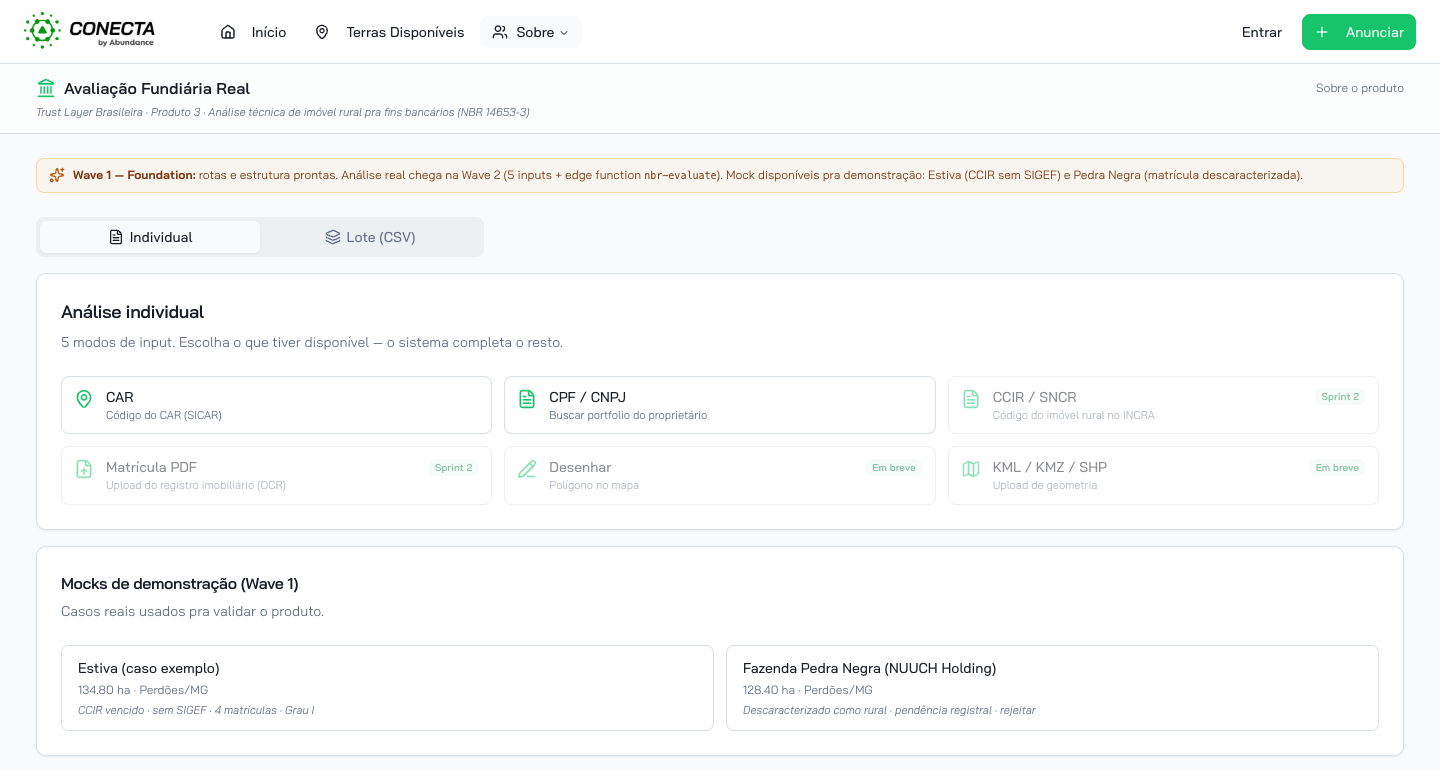Click the text Código do imóvel rural no INCRA

(x=1073, y=415)
